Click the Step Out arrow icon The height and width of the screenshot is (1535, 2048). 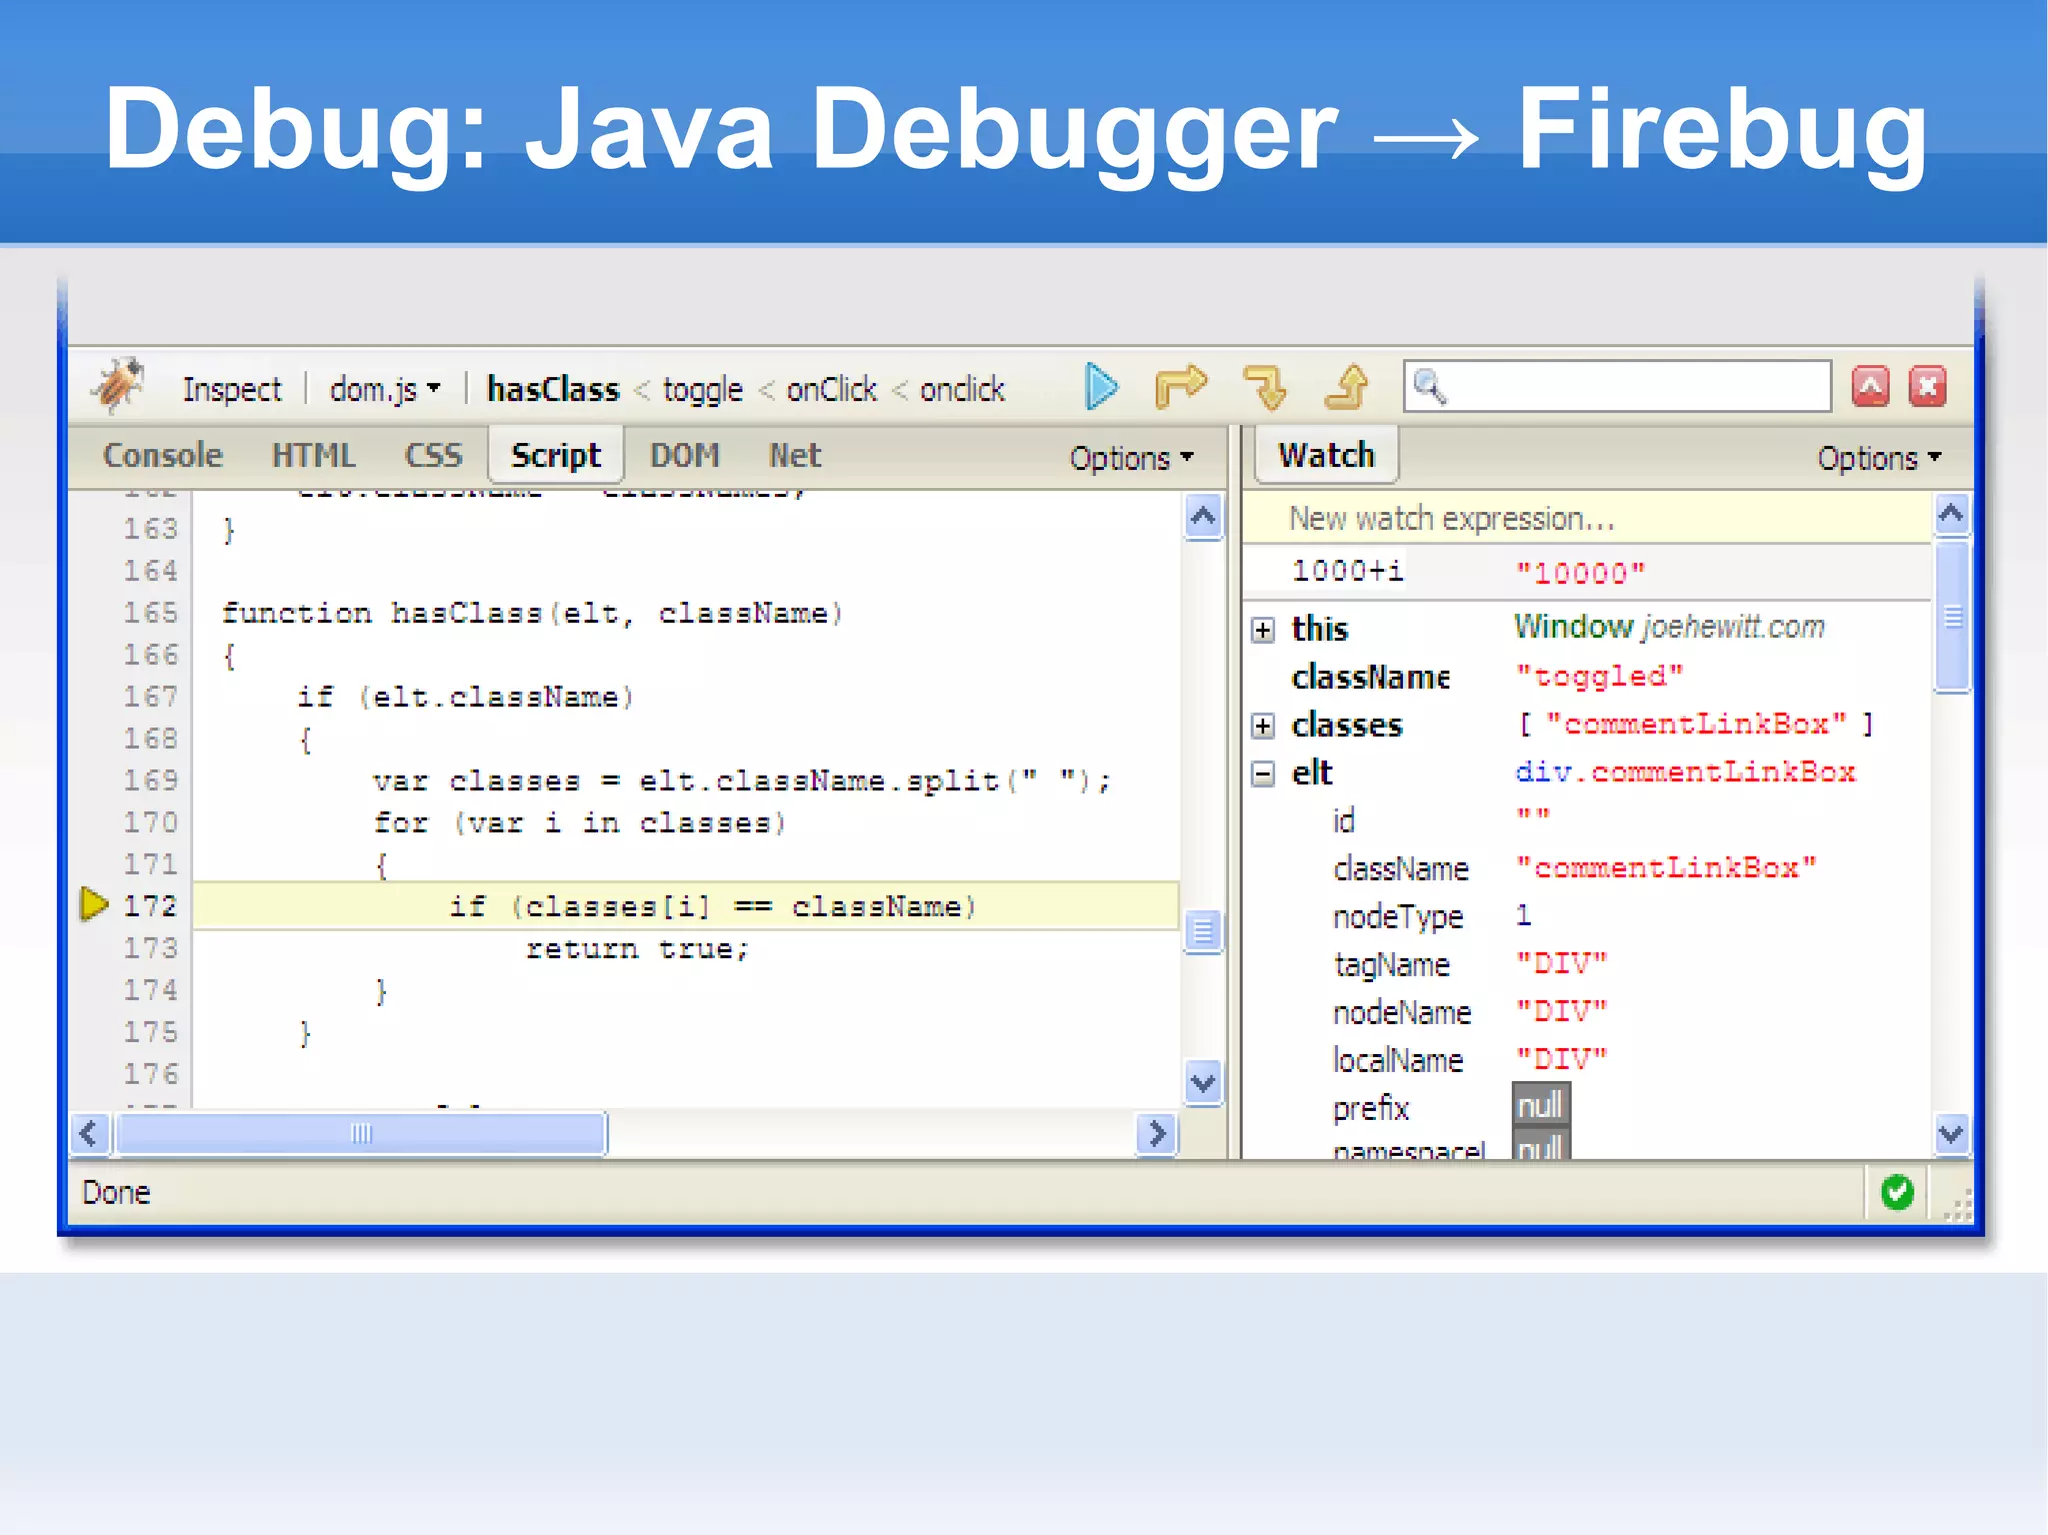tap(1347, 387)
